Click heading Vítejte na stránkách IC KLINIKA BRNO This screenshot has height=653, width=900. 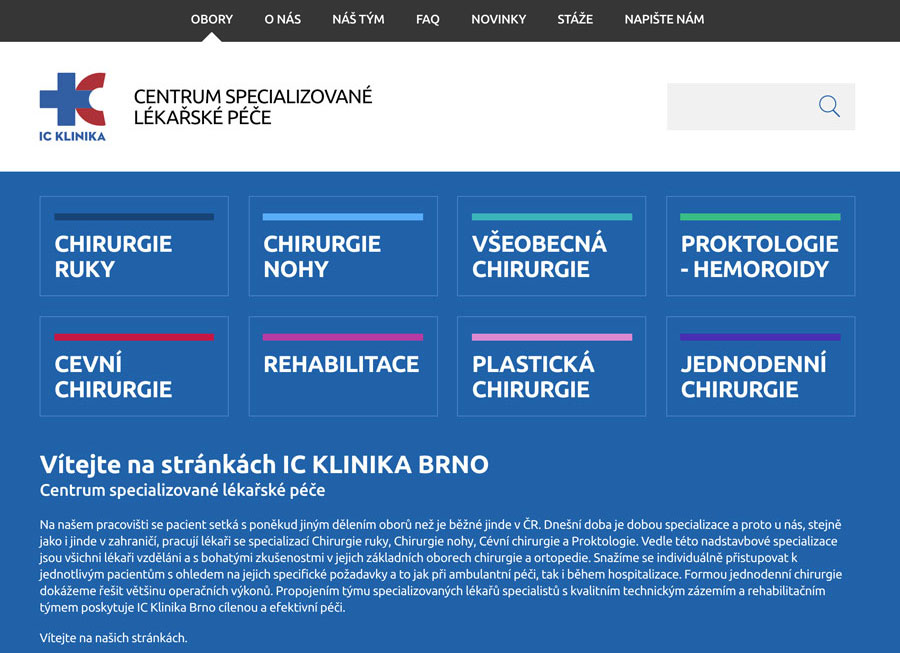[x=264, y=464]
